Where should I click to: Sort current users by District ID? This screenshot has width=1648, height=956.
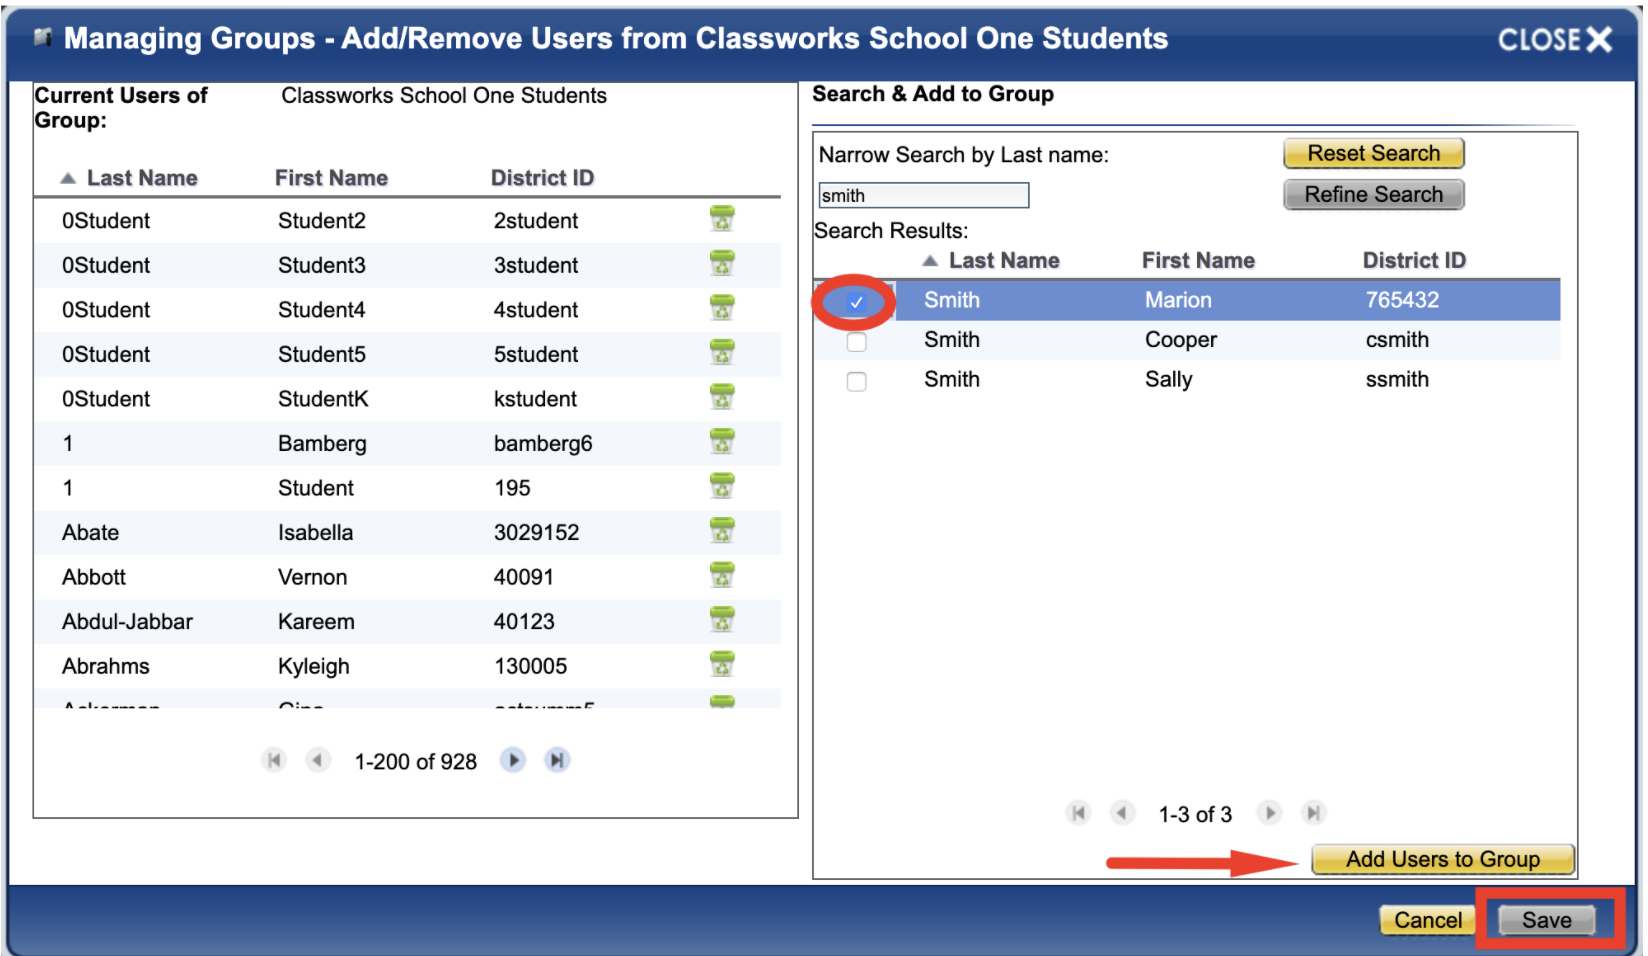tap(542, 178)
